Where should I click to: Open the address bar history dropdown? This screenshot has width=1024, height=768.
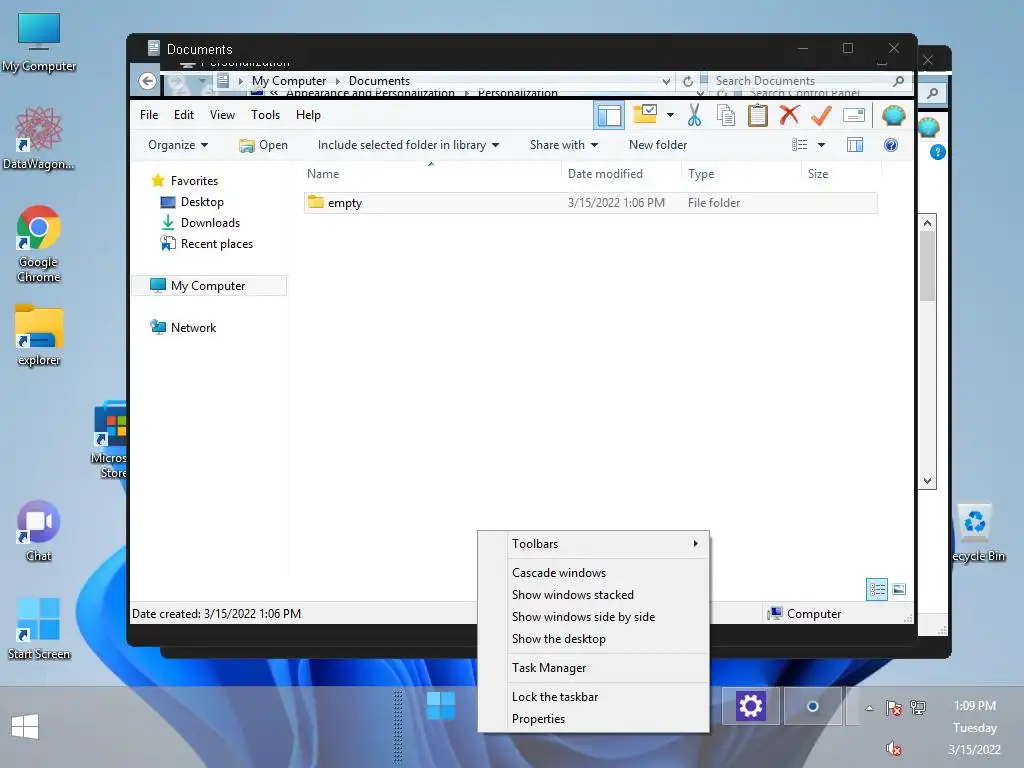coord(666,82)
